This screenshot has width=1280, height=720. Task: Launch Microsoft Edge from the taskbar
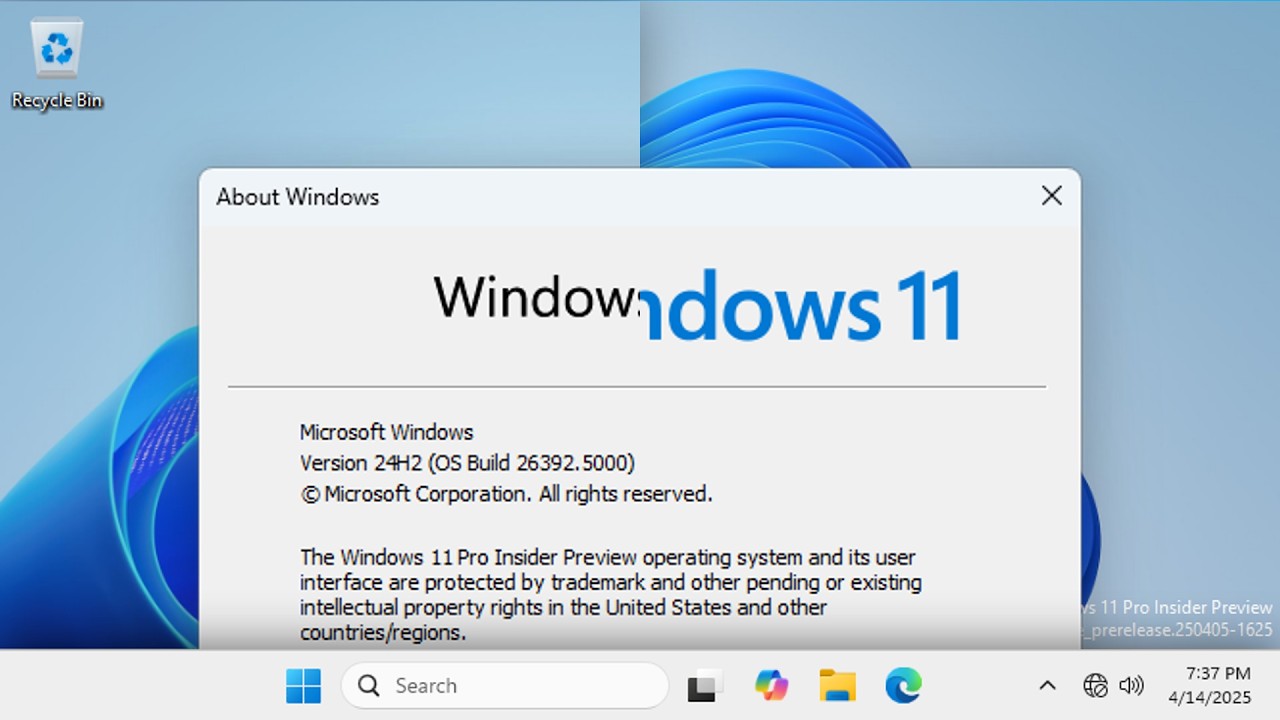pos(903,686)
